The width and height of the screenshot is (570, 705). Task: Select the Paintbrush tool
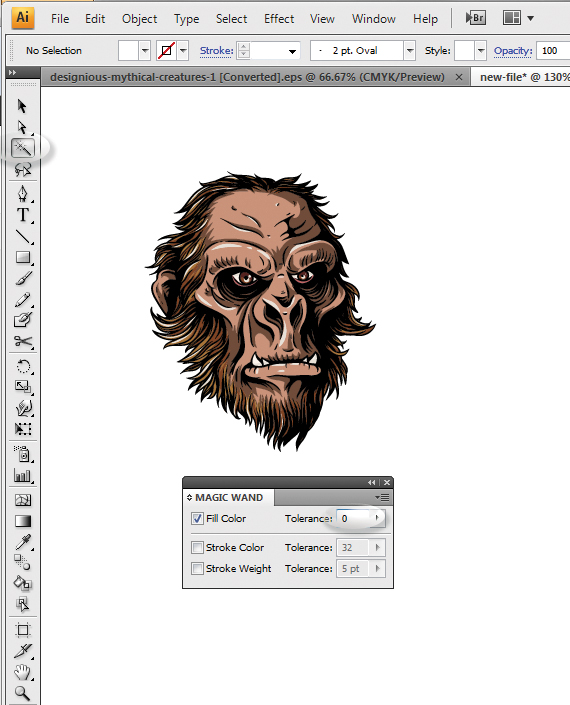pyautogui.click(x=22, y=278)
